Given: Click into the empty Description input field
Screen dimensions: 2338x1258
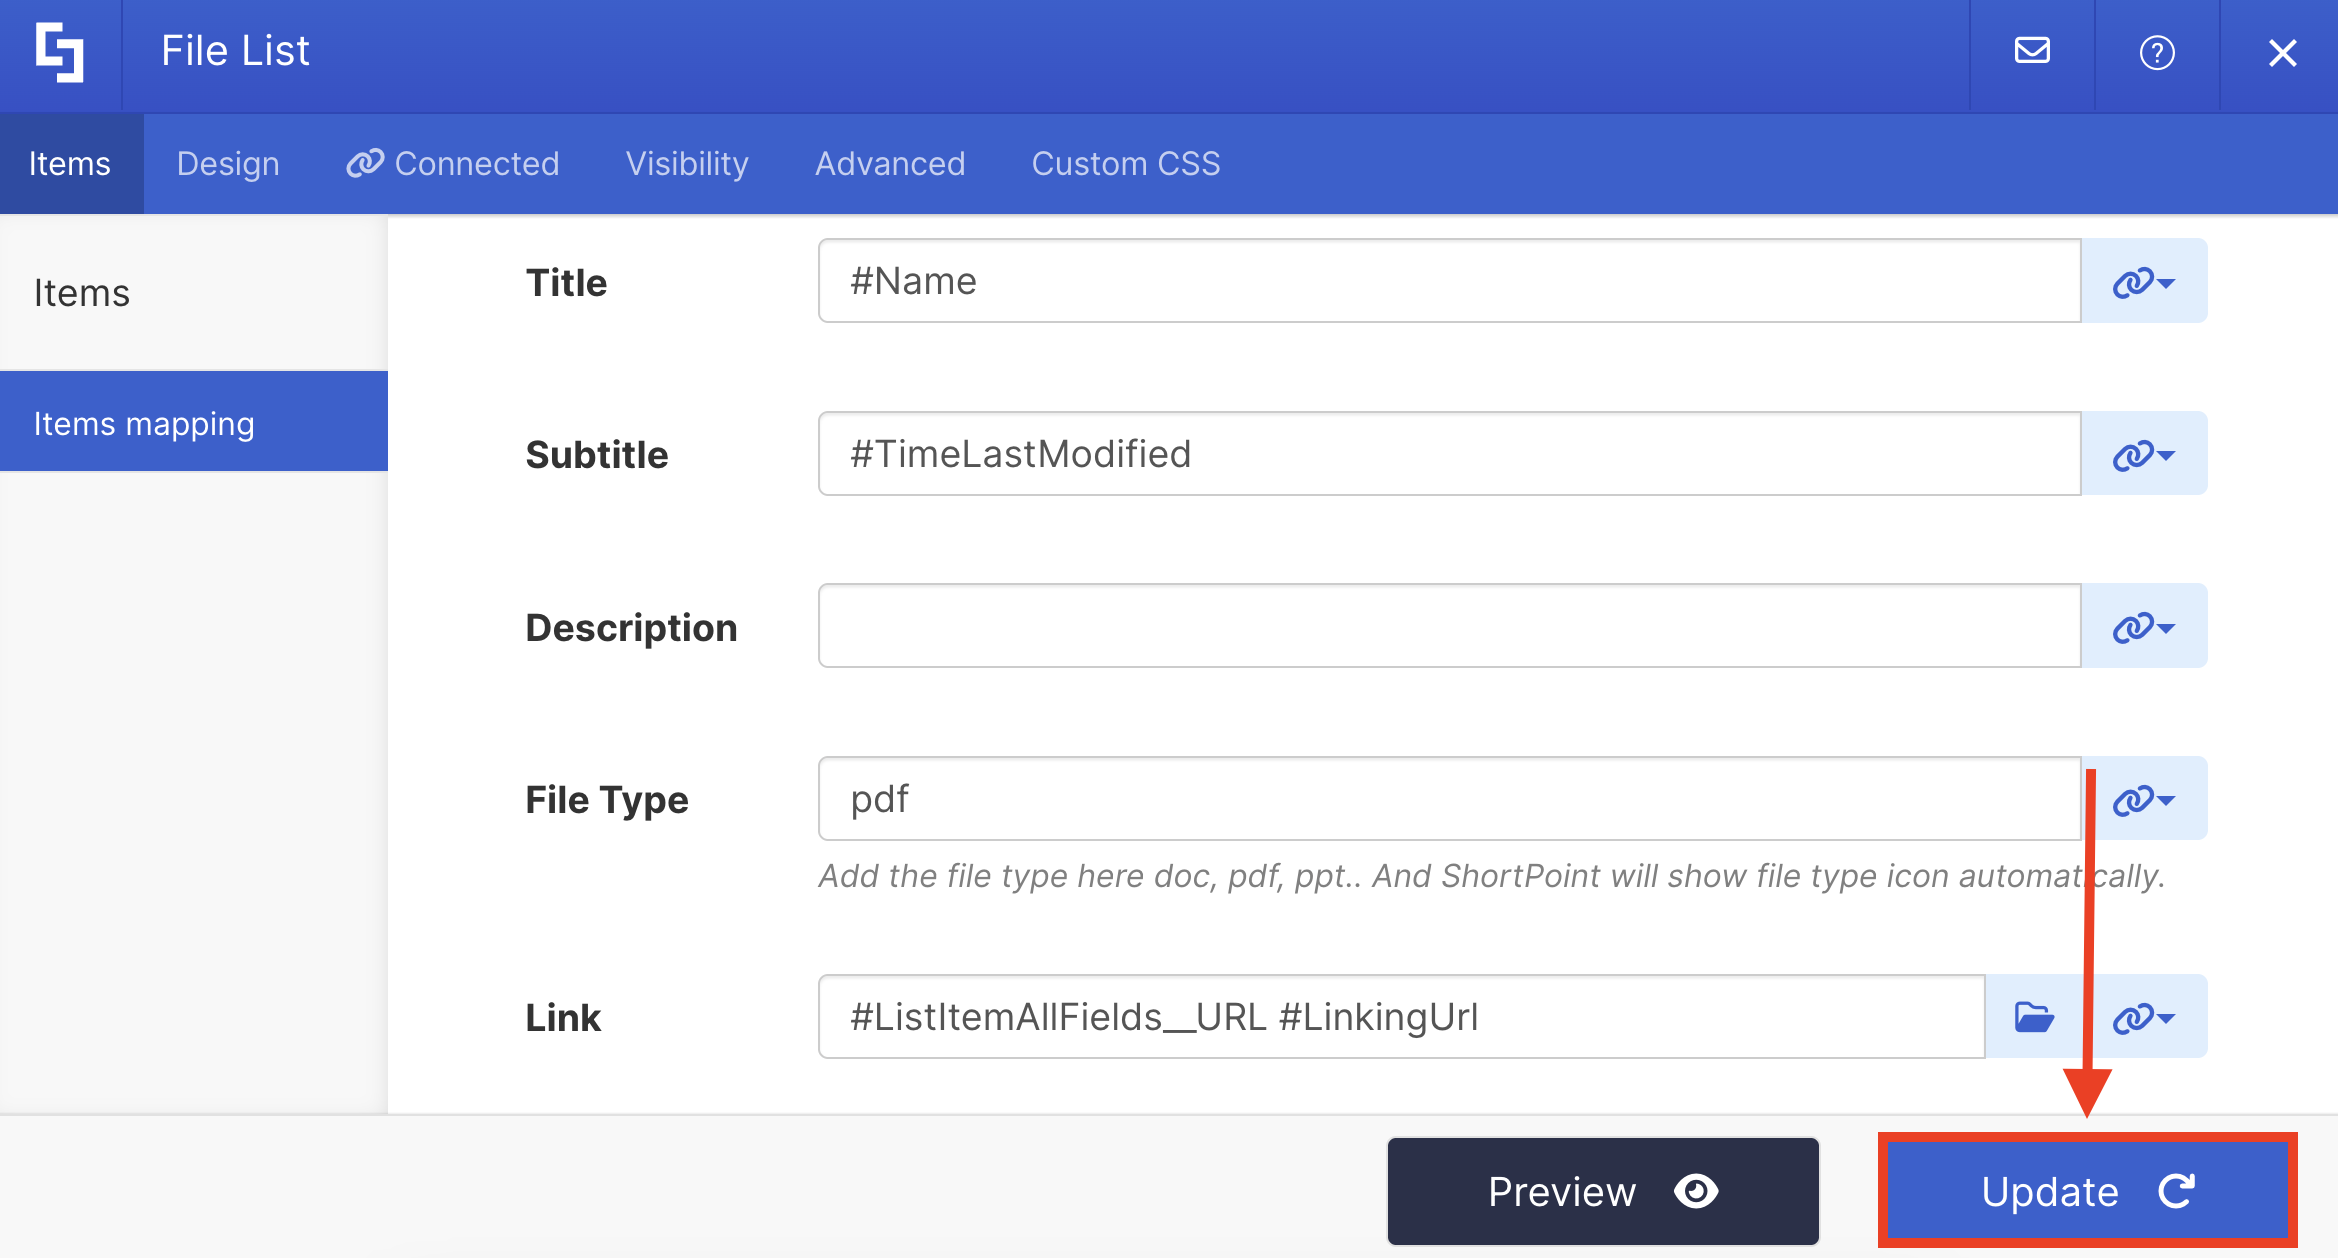Looking at the screenshot, I should [1449, 626].
